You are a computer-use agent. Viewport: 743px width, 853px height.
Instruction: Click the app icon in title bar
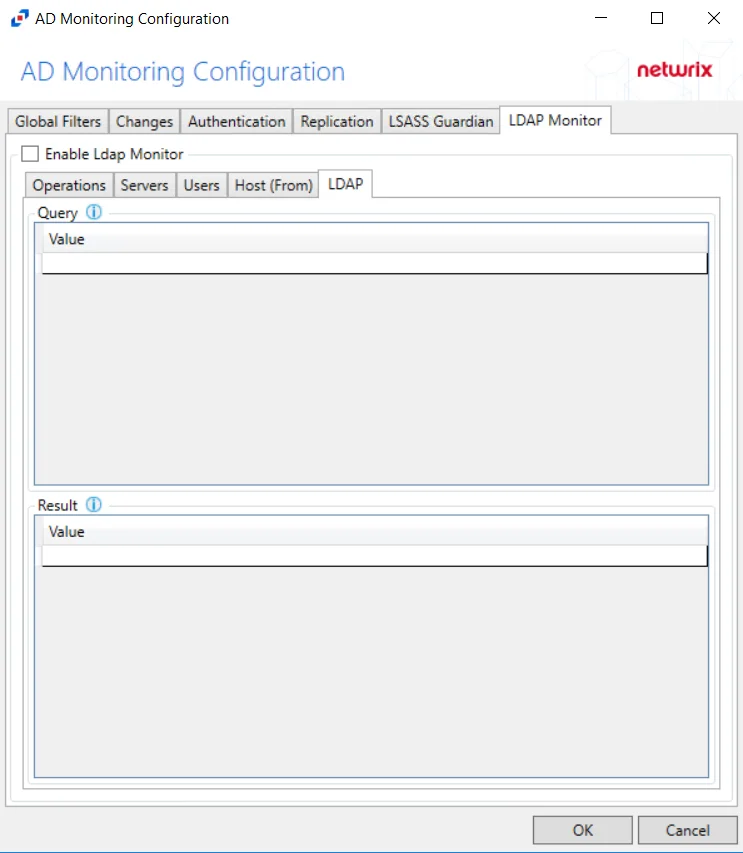tap(20, 18)
